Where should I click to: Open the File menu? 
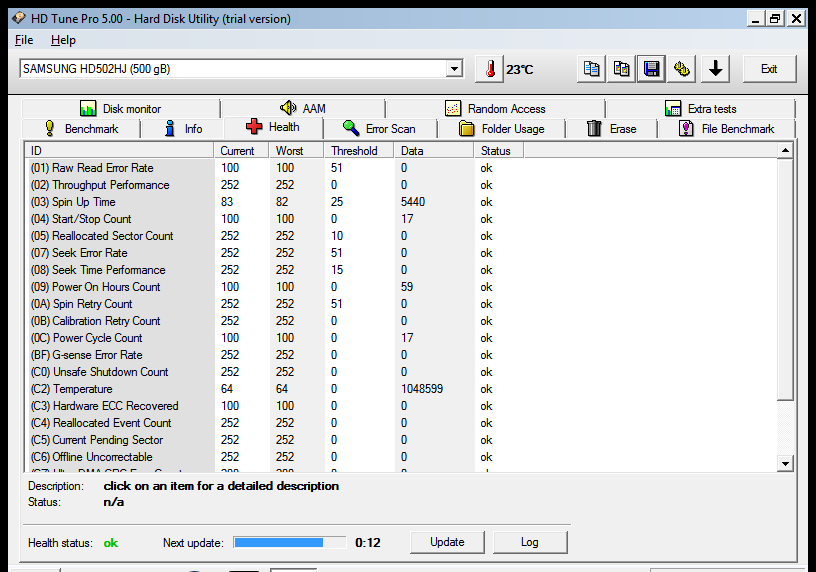tap(24, 40)
